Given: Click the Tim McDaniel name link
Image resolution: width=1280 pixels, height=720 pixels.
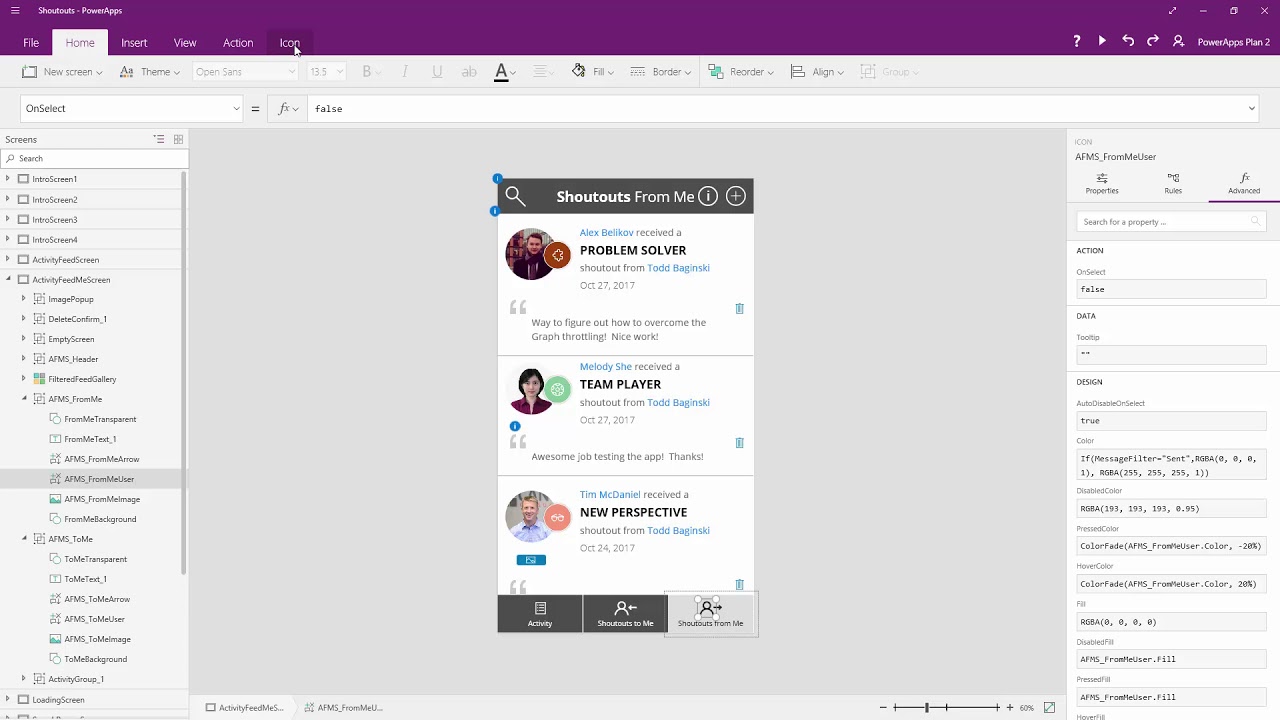Looking at the screenshot, I should click(x=609, y=494).
